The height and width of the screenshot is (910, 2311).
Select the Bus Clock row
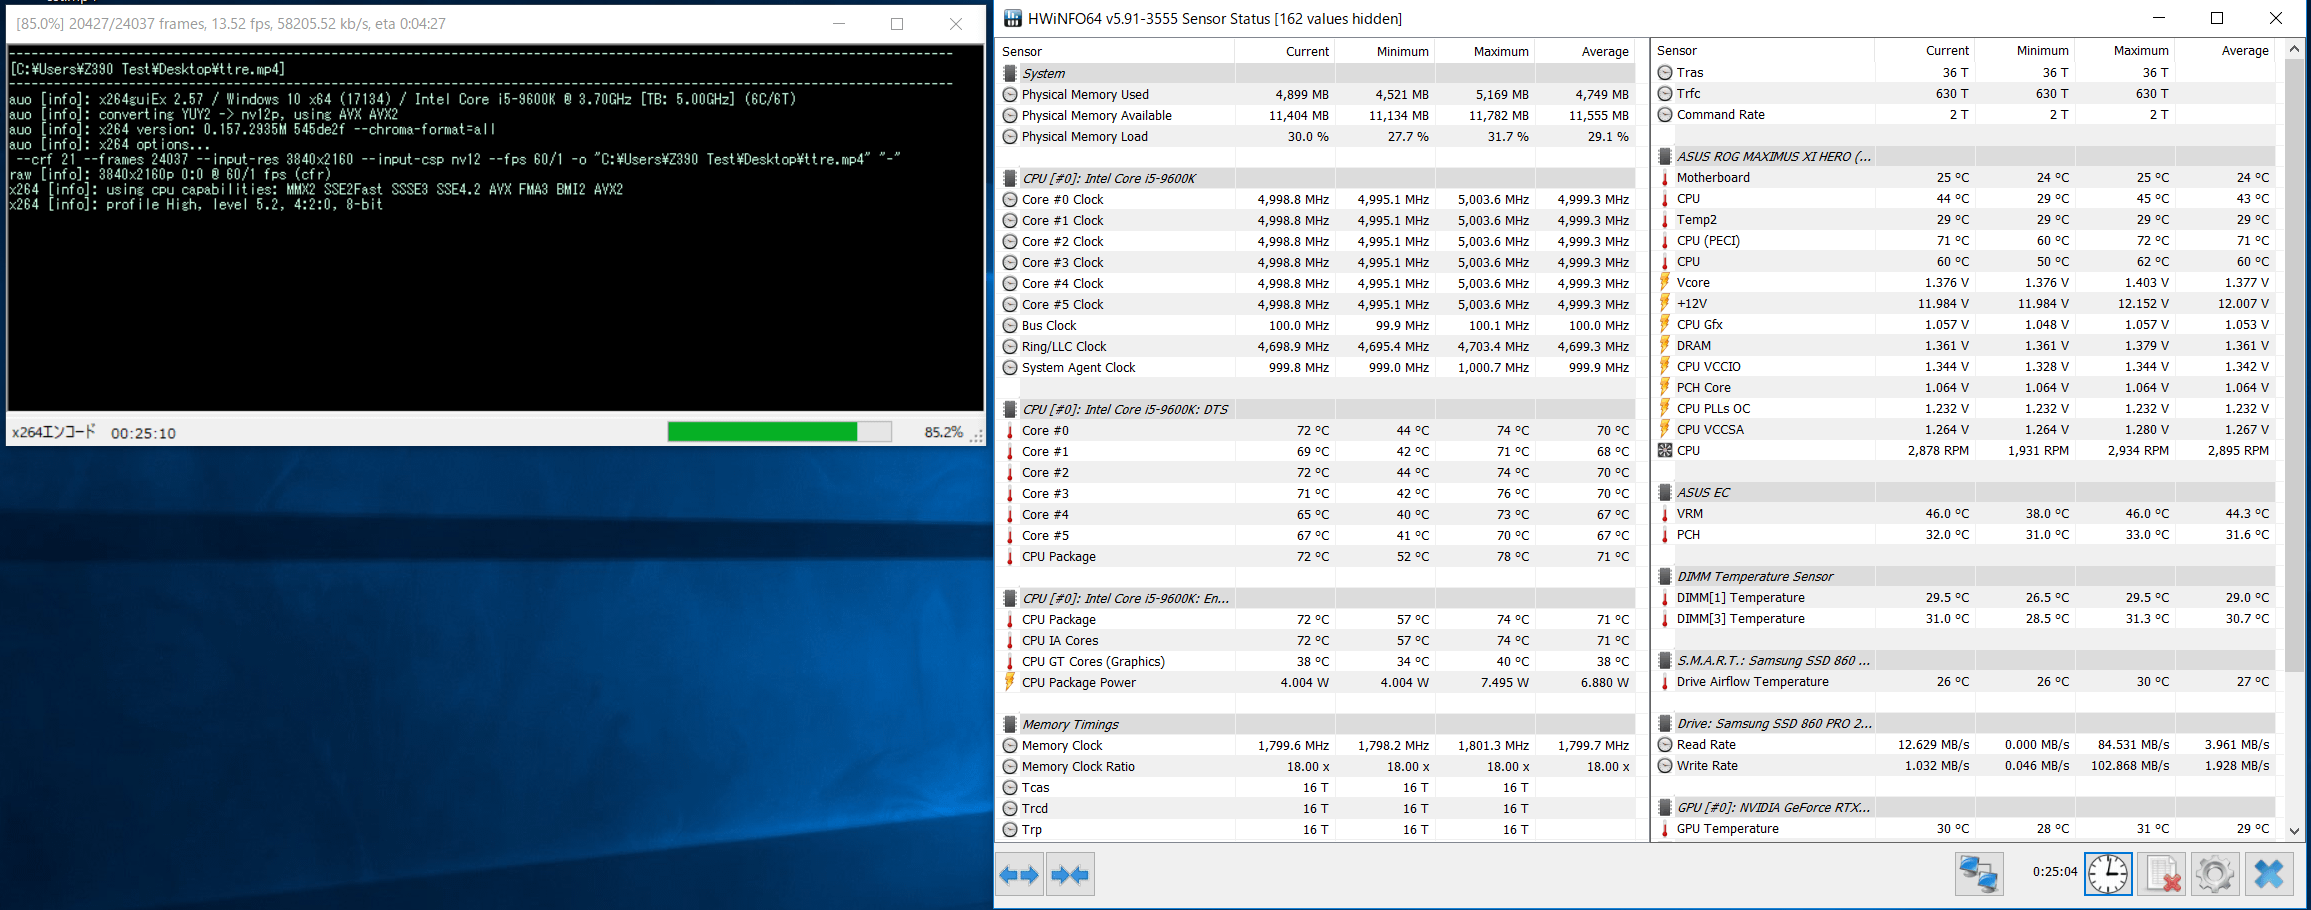pyautogui.click(x=1316, y=326)
